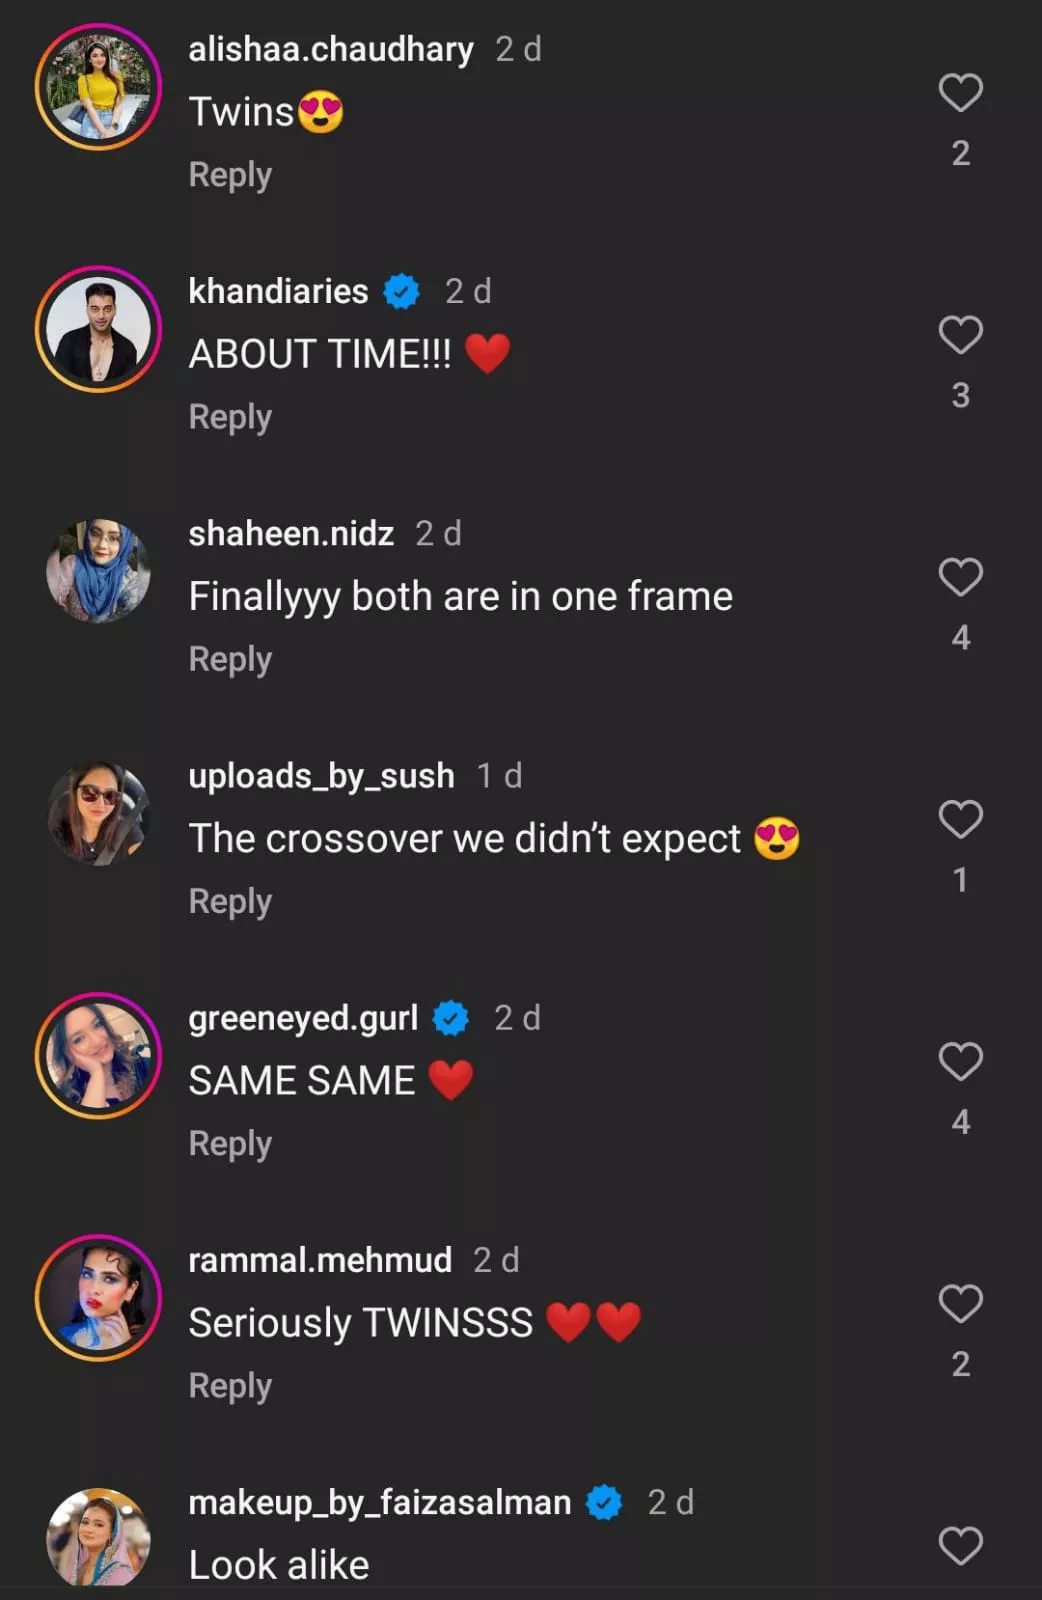Viewport: 1042px width, 1600px height.
Task: Reply to greeneyed.gurl's comment
Action: (x=230, y=1143)
